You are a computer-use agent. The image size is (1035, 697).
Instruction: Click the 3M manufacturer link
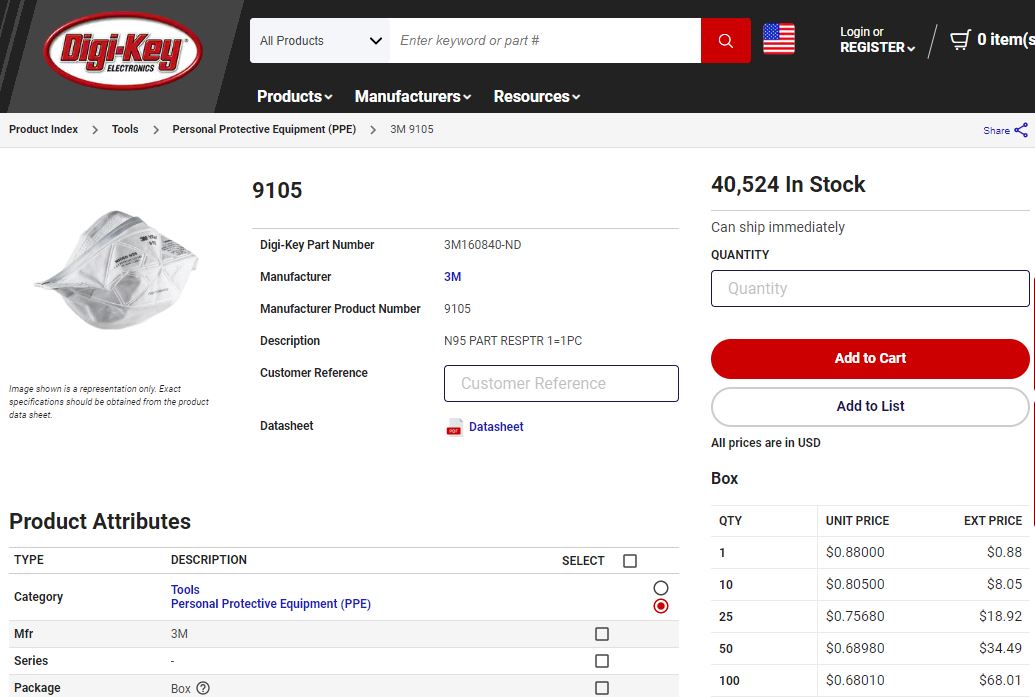452,277
